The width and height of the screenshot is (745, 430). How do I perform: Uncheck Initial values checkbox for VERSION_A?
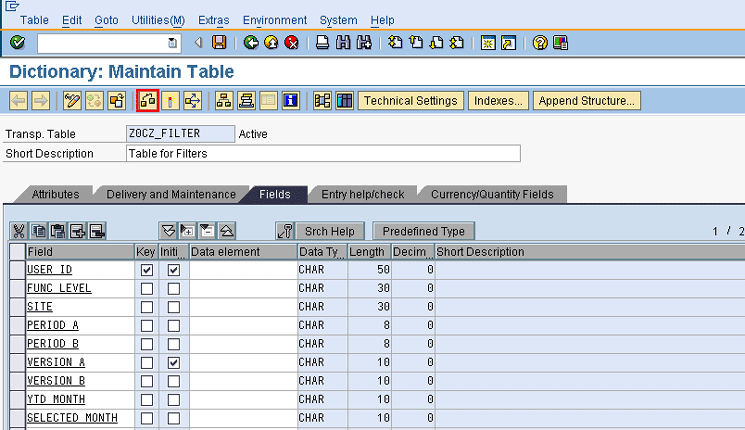[x=173, y=363]
